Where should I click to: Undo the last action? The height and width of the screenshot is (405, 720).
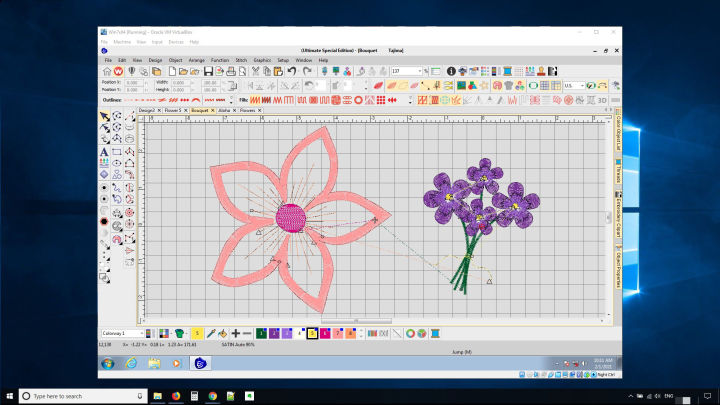[292, 71]
